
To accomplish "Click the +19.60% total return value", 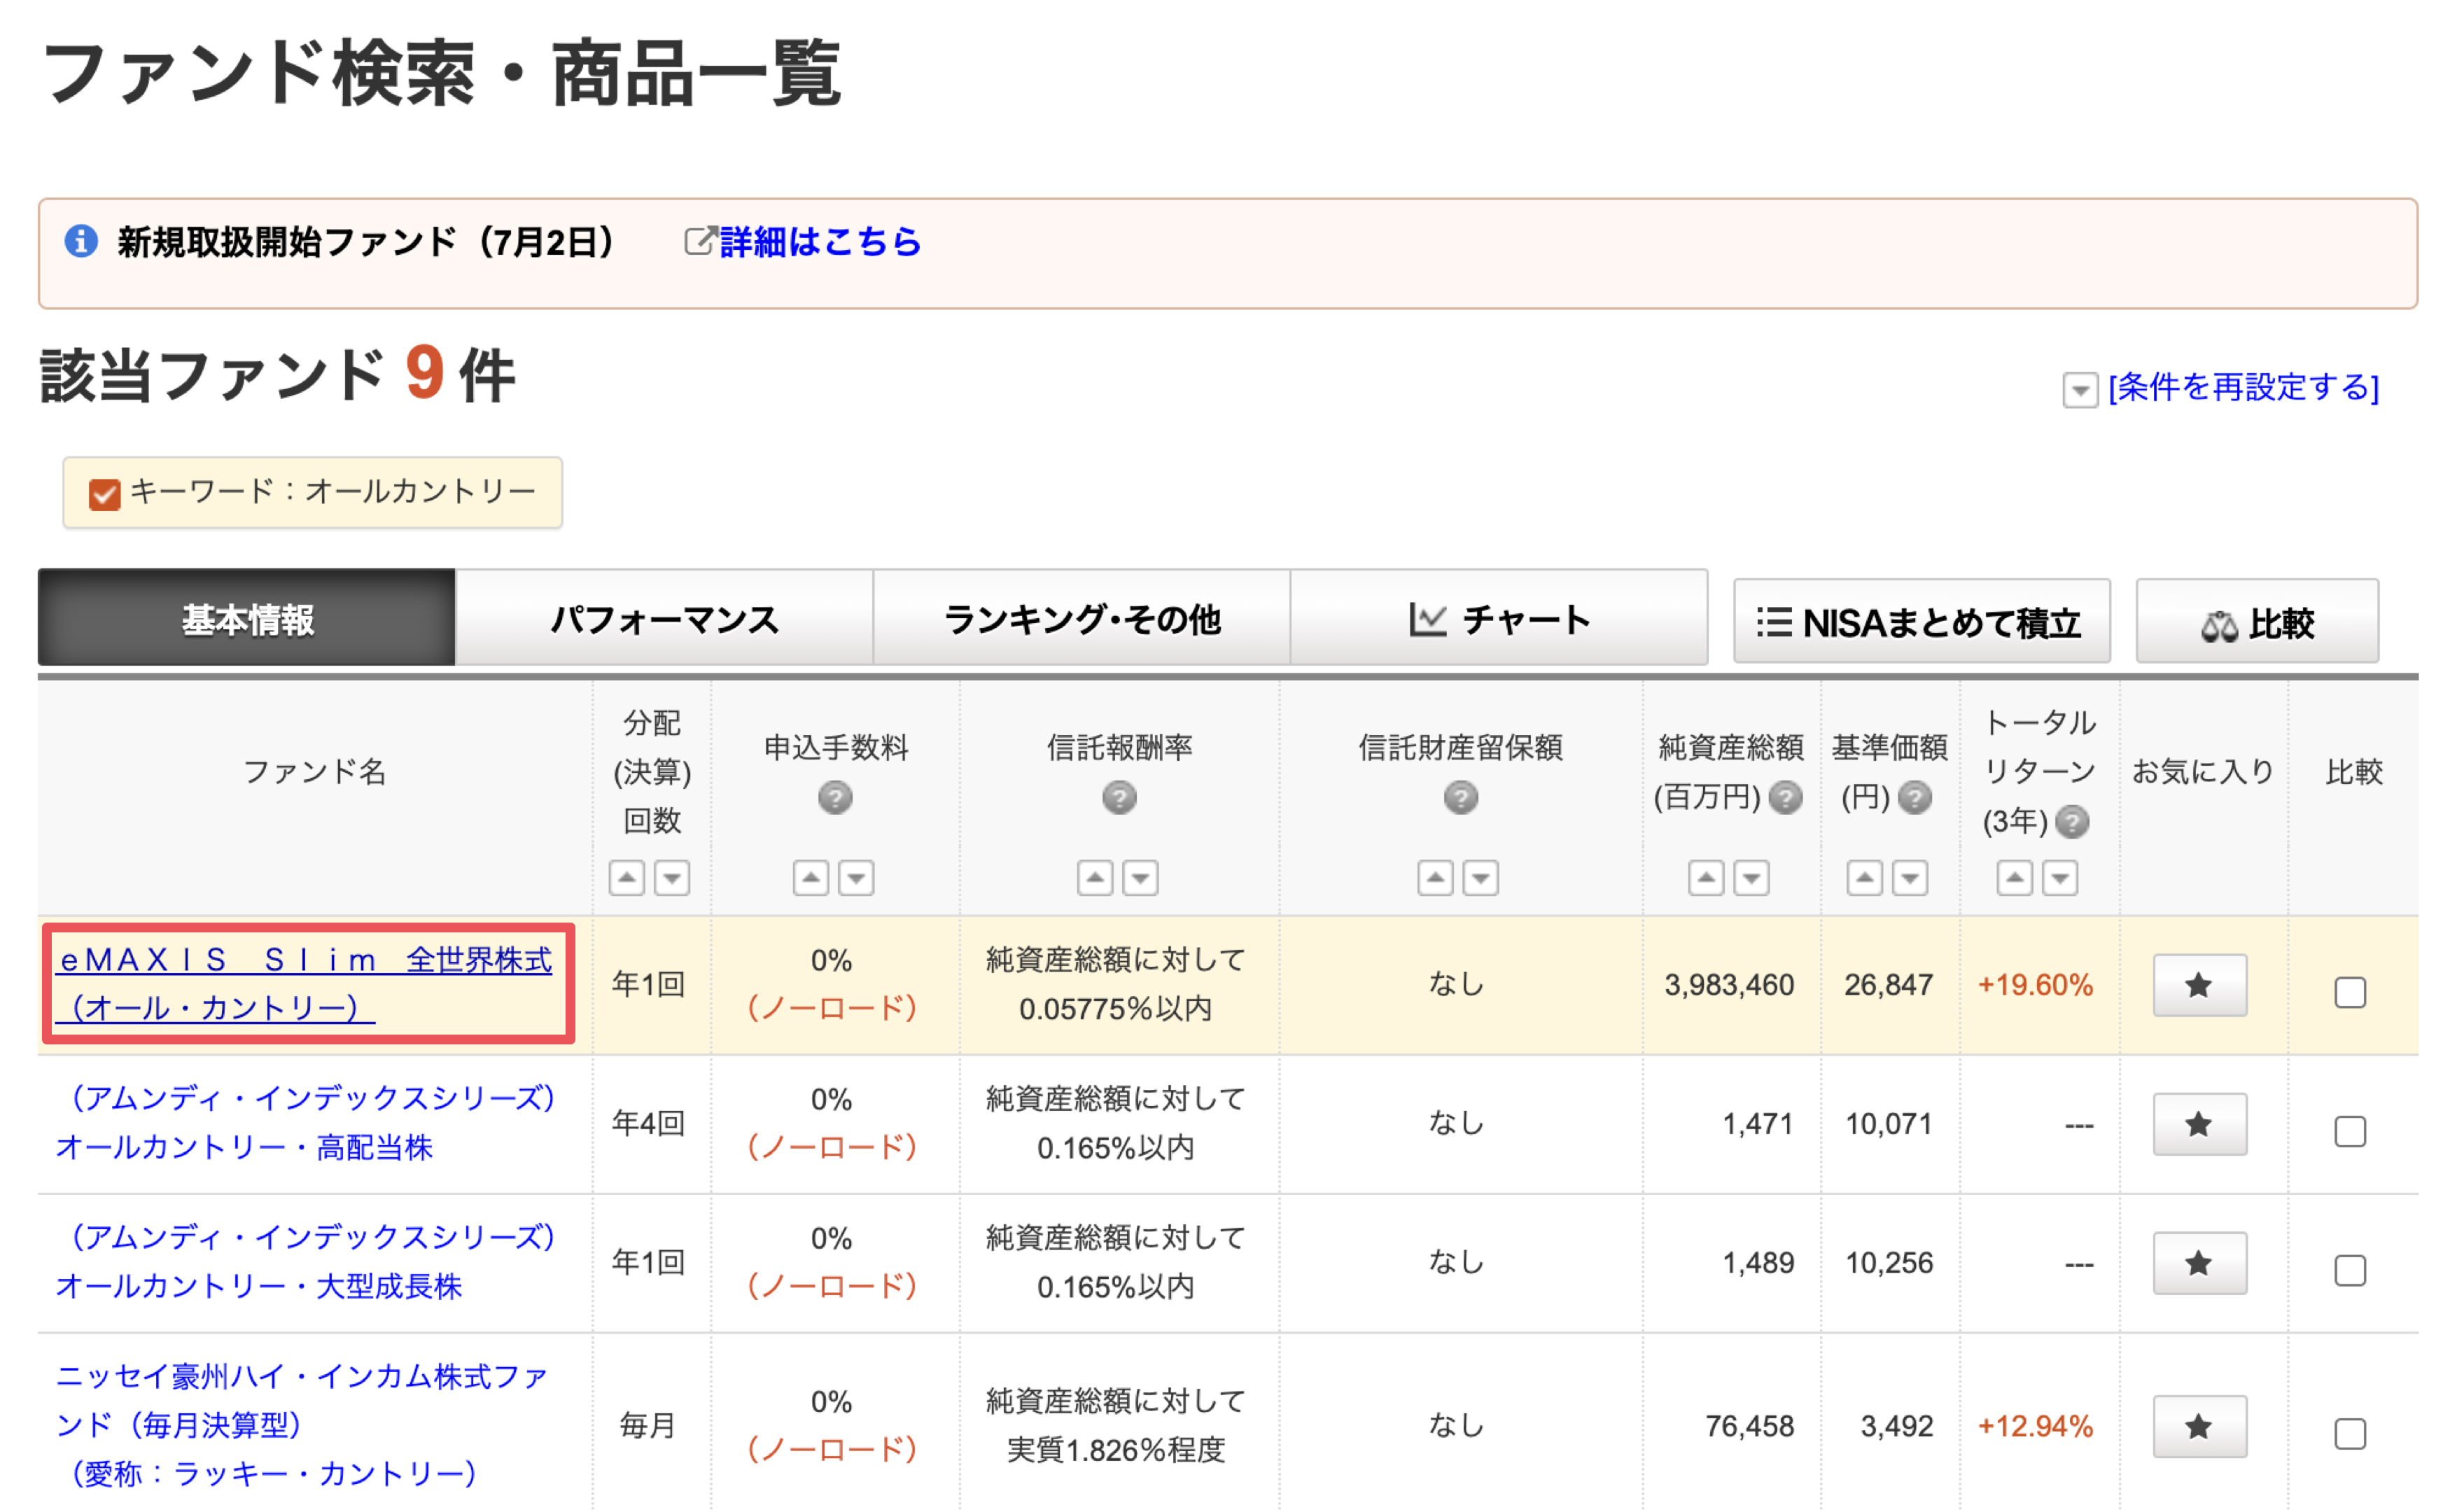I will tap(2035, 985).
